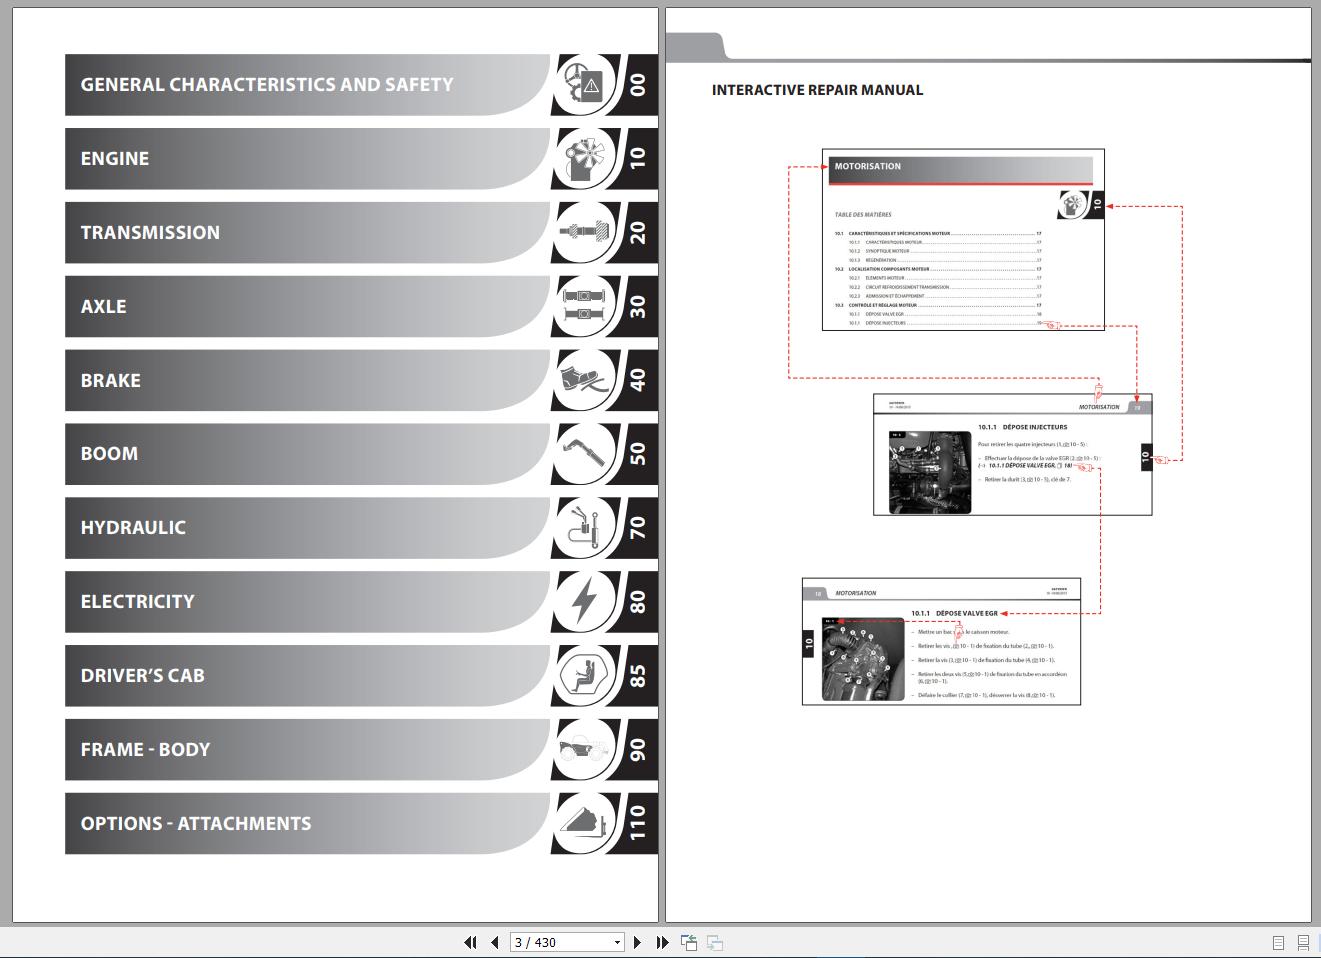1321x958 pixels.
Task: Click the Motorisation table of contents thumbnail
Action: click(963, 240)
